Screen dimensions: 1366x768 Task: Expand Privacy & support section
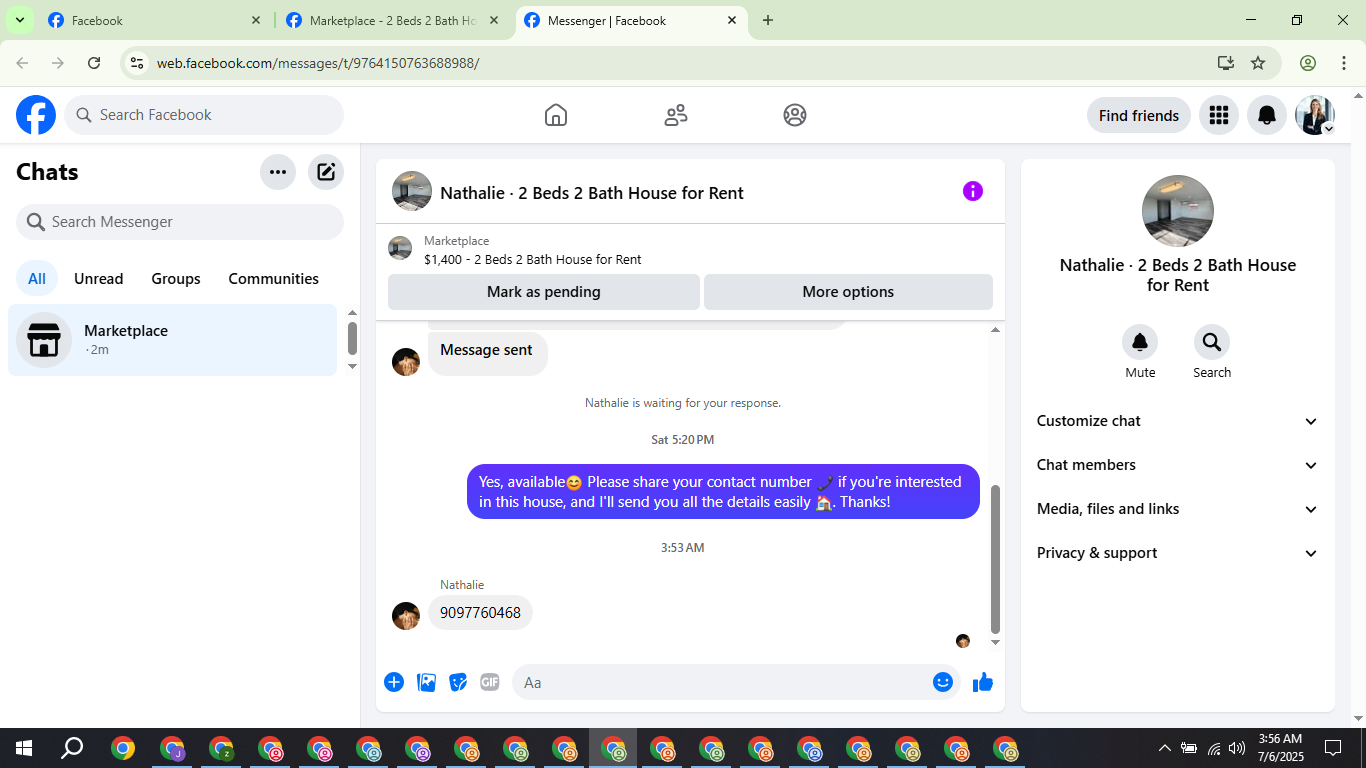1178,553
